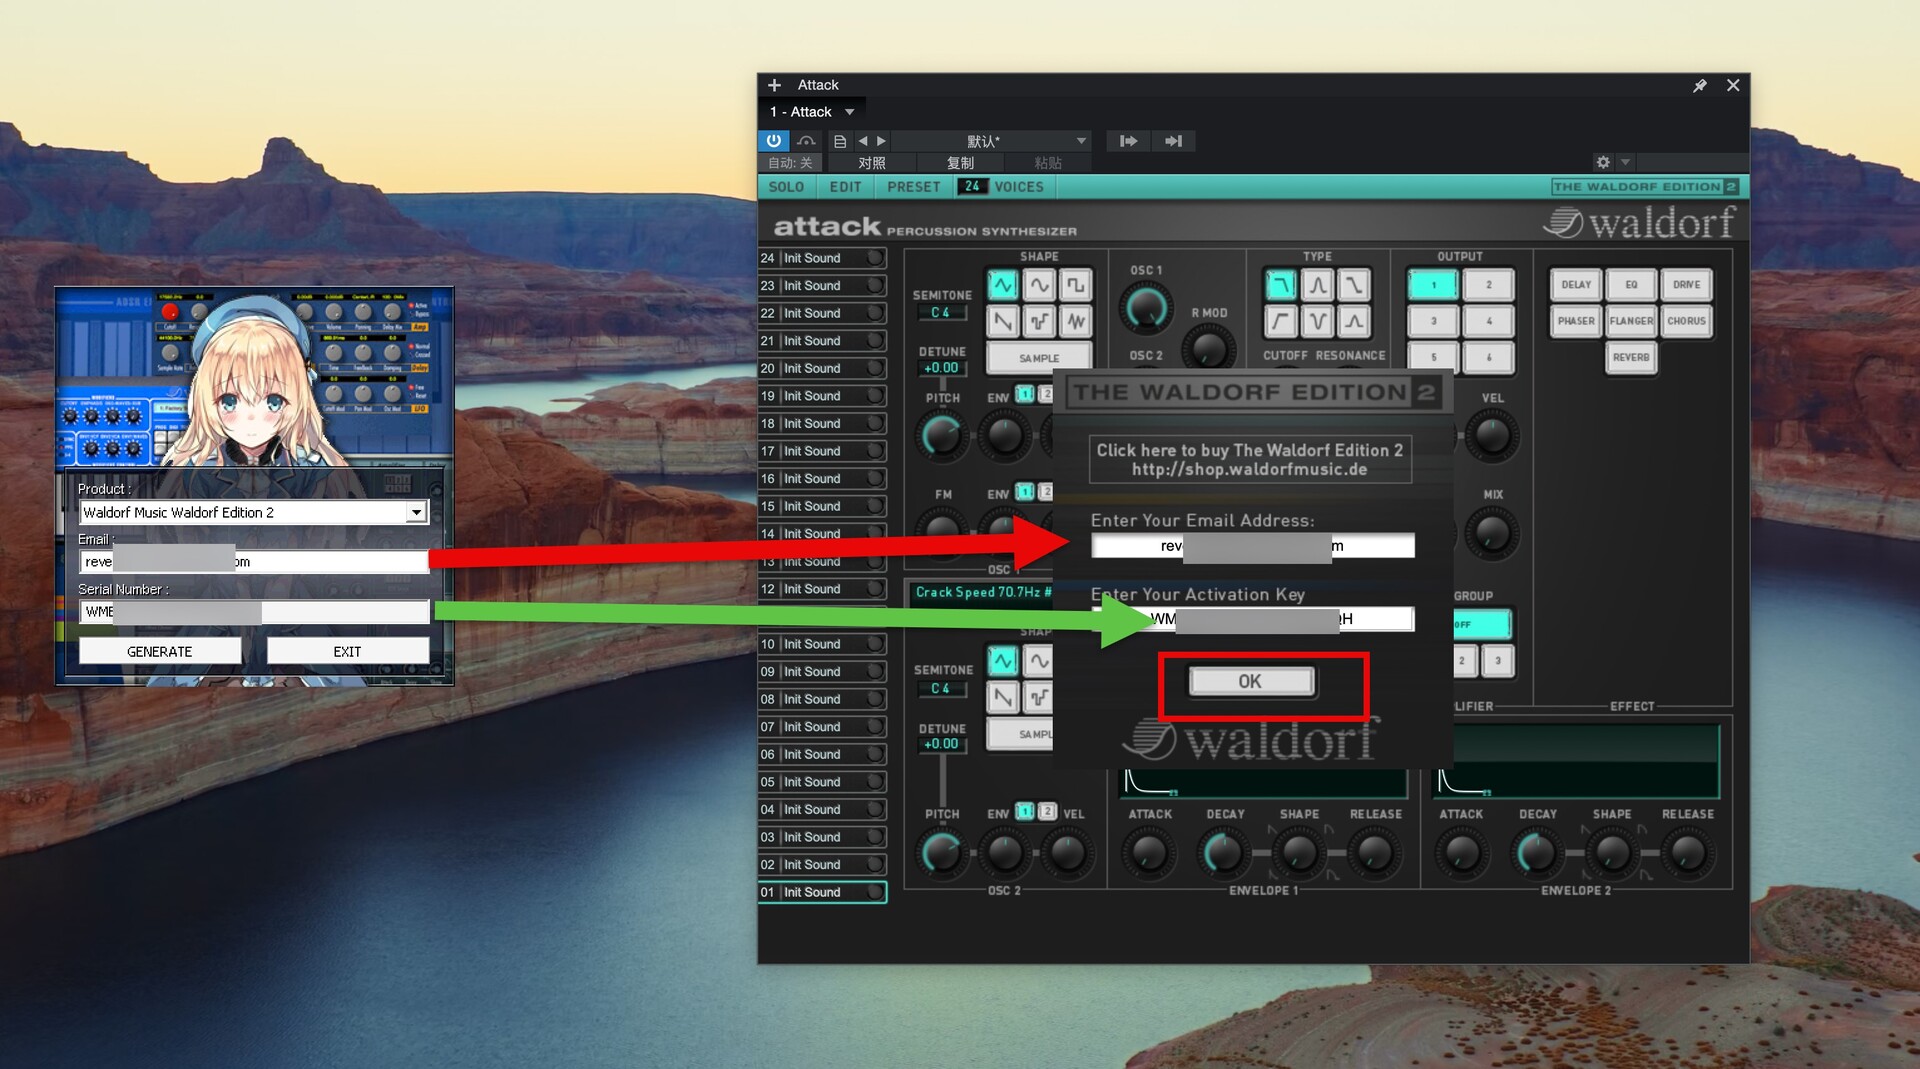Select sawtooth waveform in OSC 1 Shape

pos(1003,321)
